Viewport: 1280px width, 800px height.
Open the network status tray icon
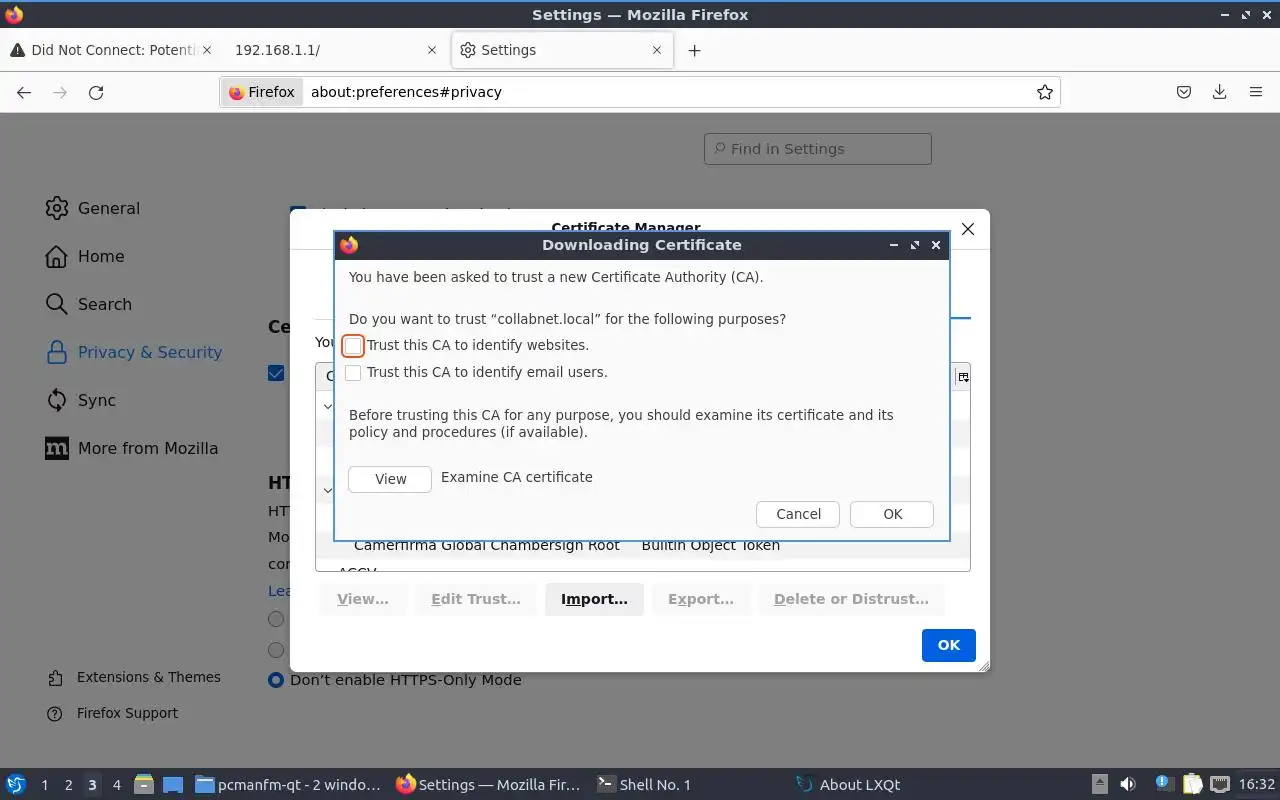tap(1220, 784)
